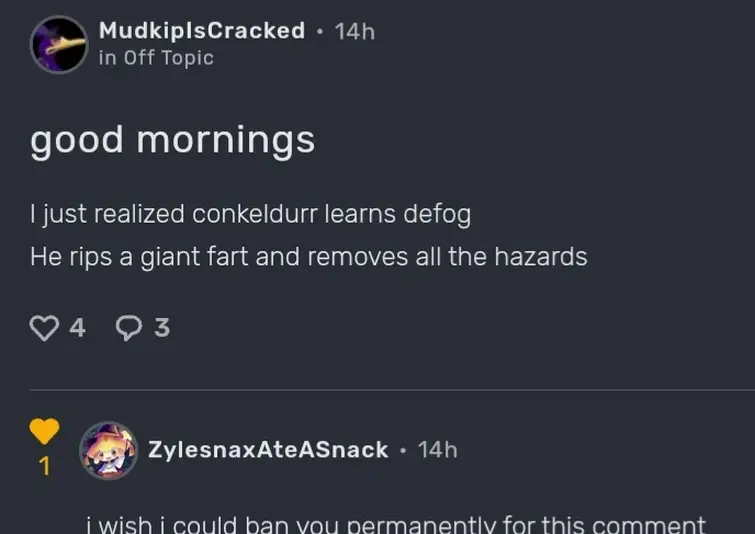Like the post with the heart icon
Image resolution: width=755 pixels, height=534 pixels.
tap(45, 327)
